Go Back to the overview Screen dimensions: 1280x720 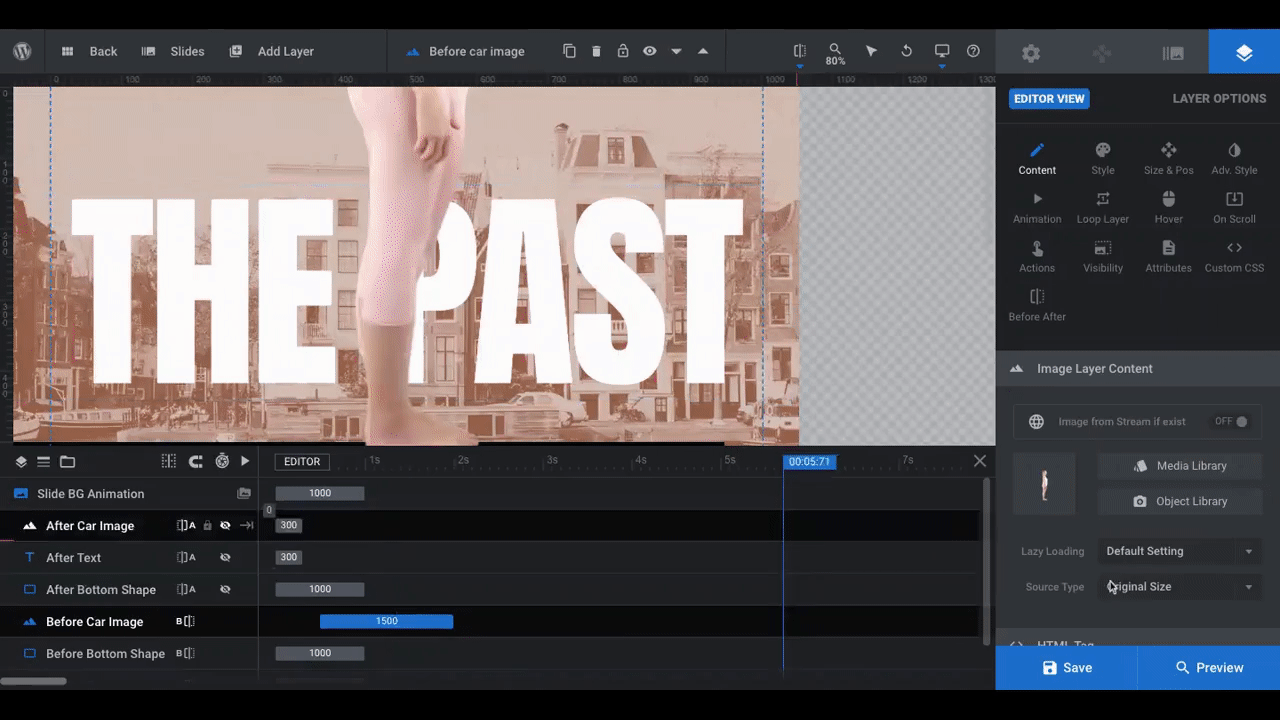point(90,51)
